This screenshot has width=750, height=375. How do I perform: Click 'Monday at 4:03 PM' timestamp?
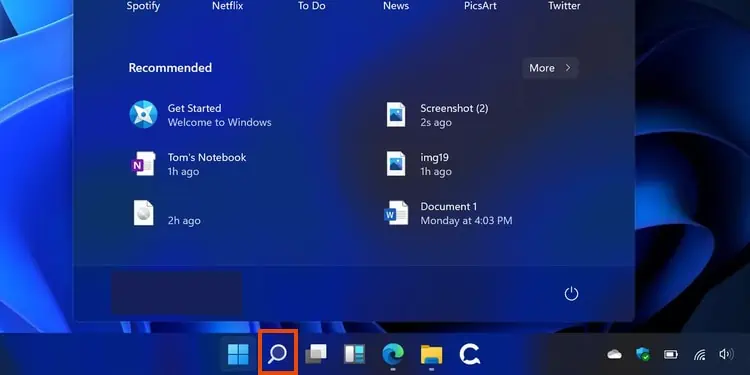click(x=466, y=221)
